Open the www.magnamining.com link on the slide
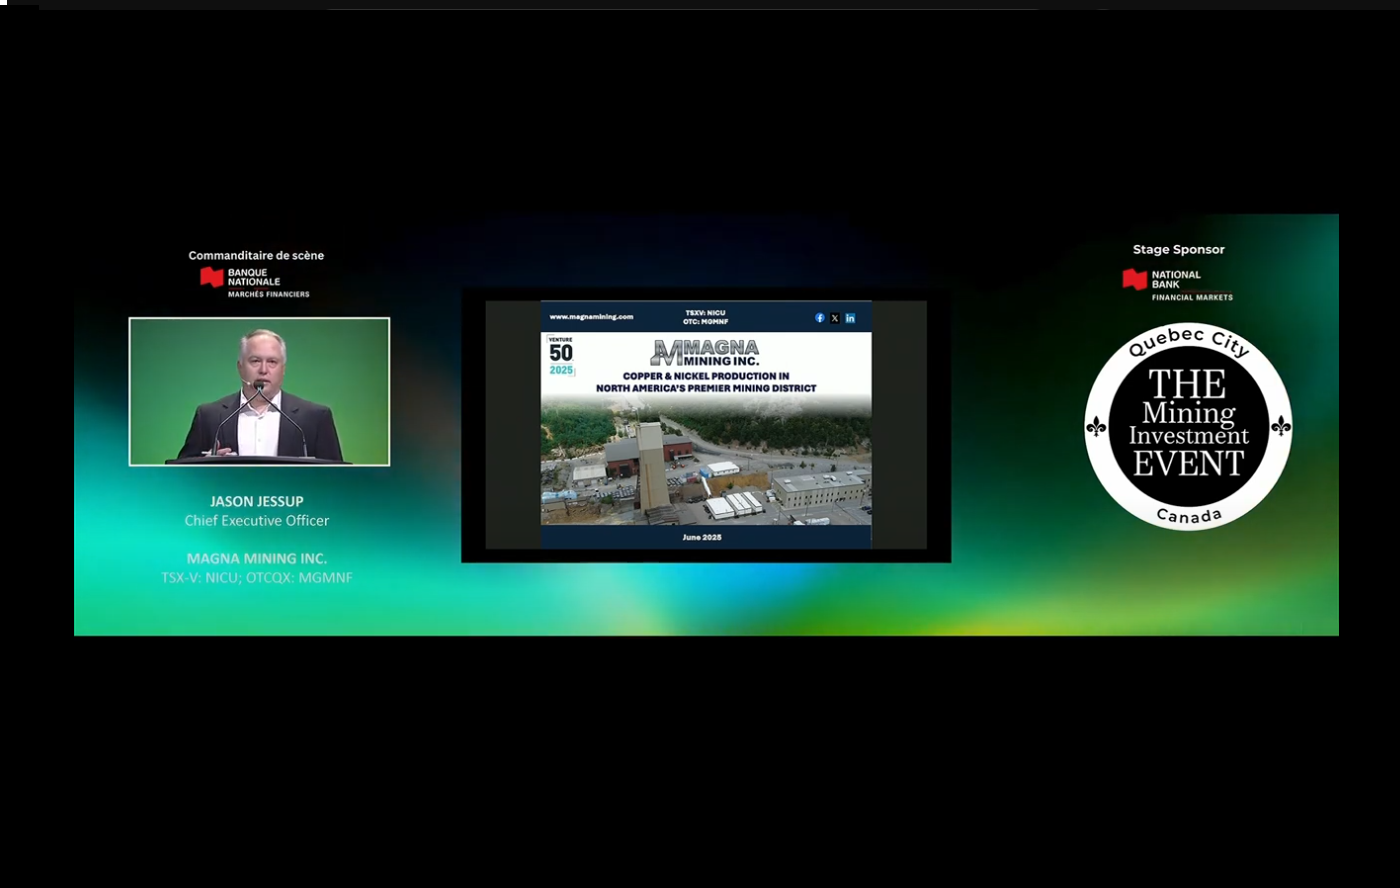 click(x=591, y=317)
